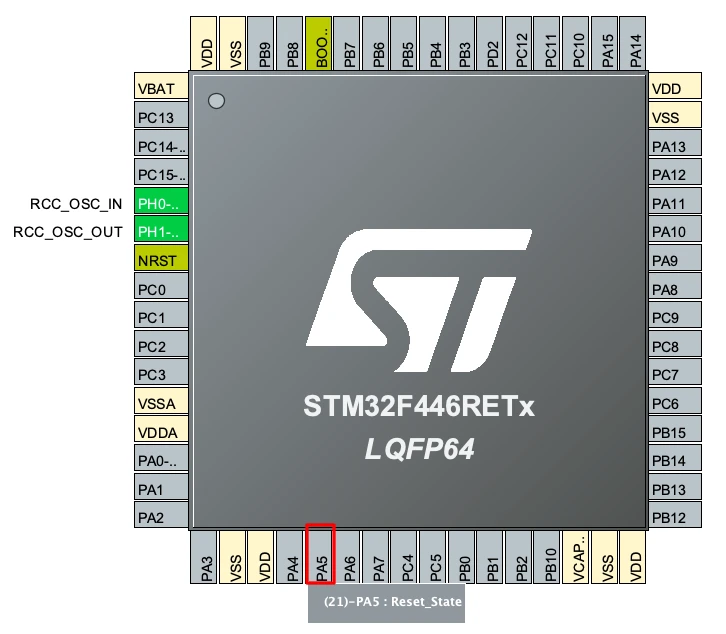Choose pin PB7
The height and width of the screenshot is (634, 726).
[347, 43]
